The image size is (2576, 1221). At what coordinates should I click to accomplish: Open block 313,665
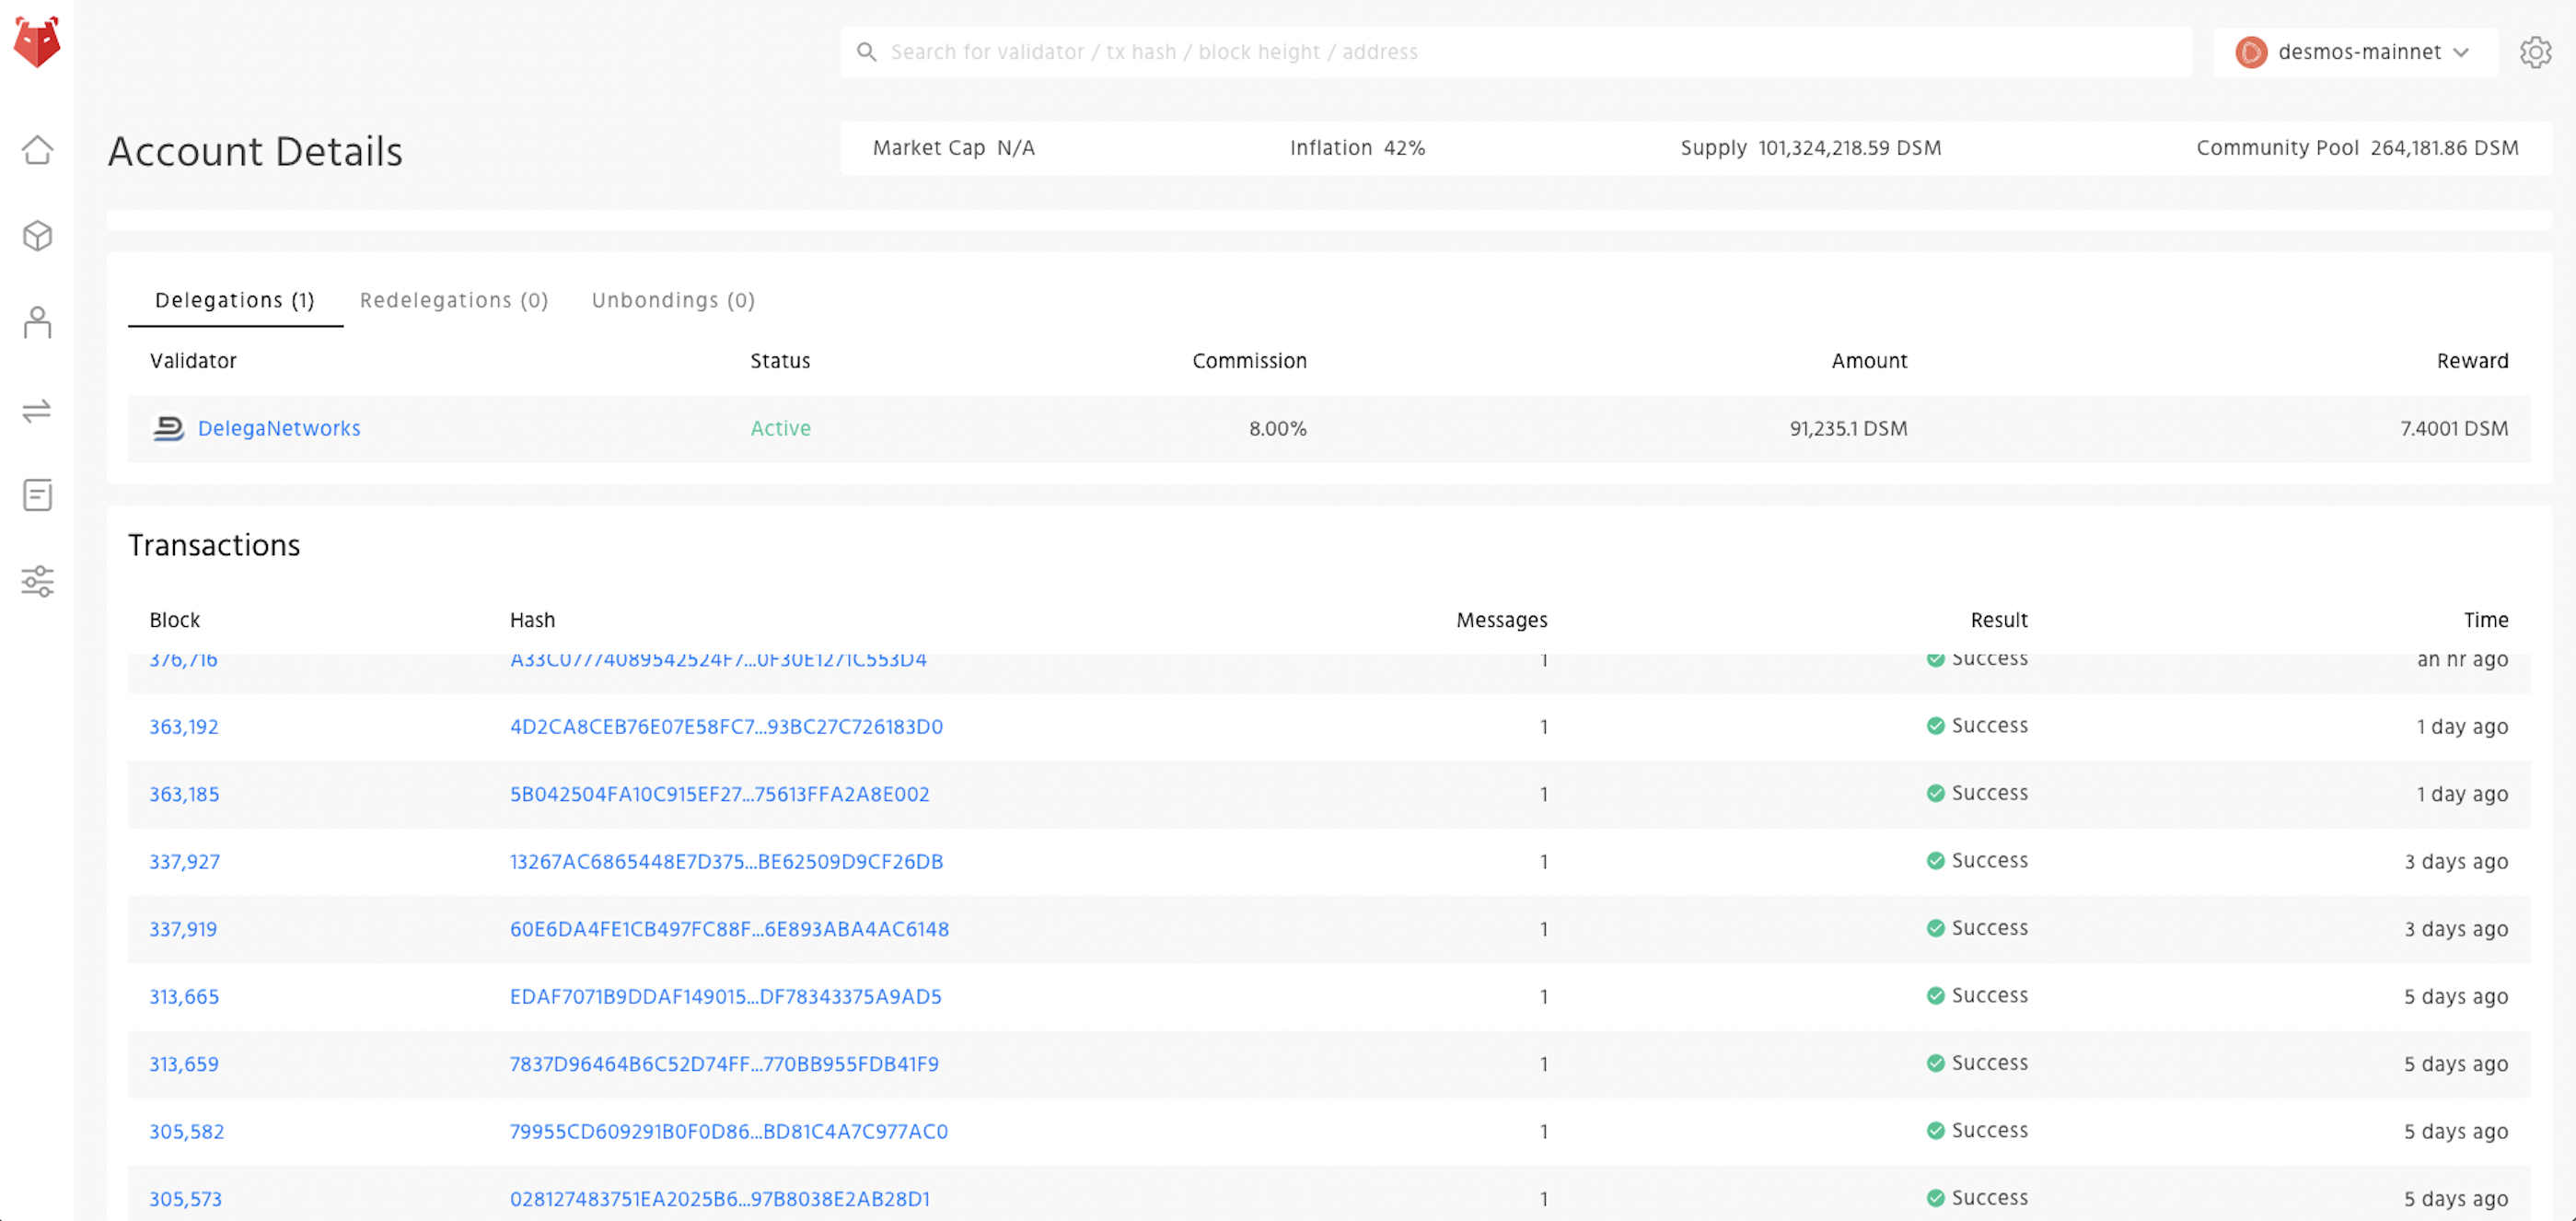click(184, 997)
